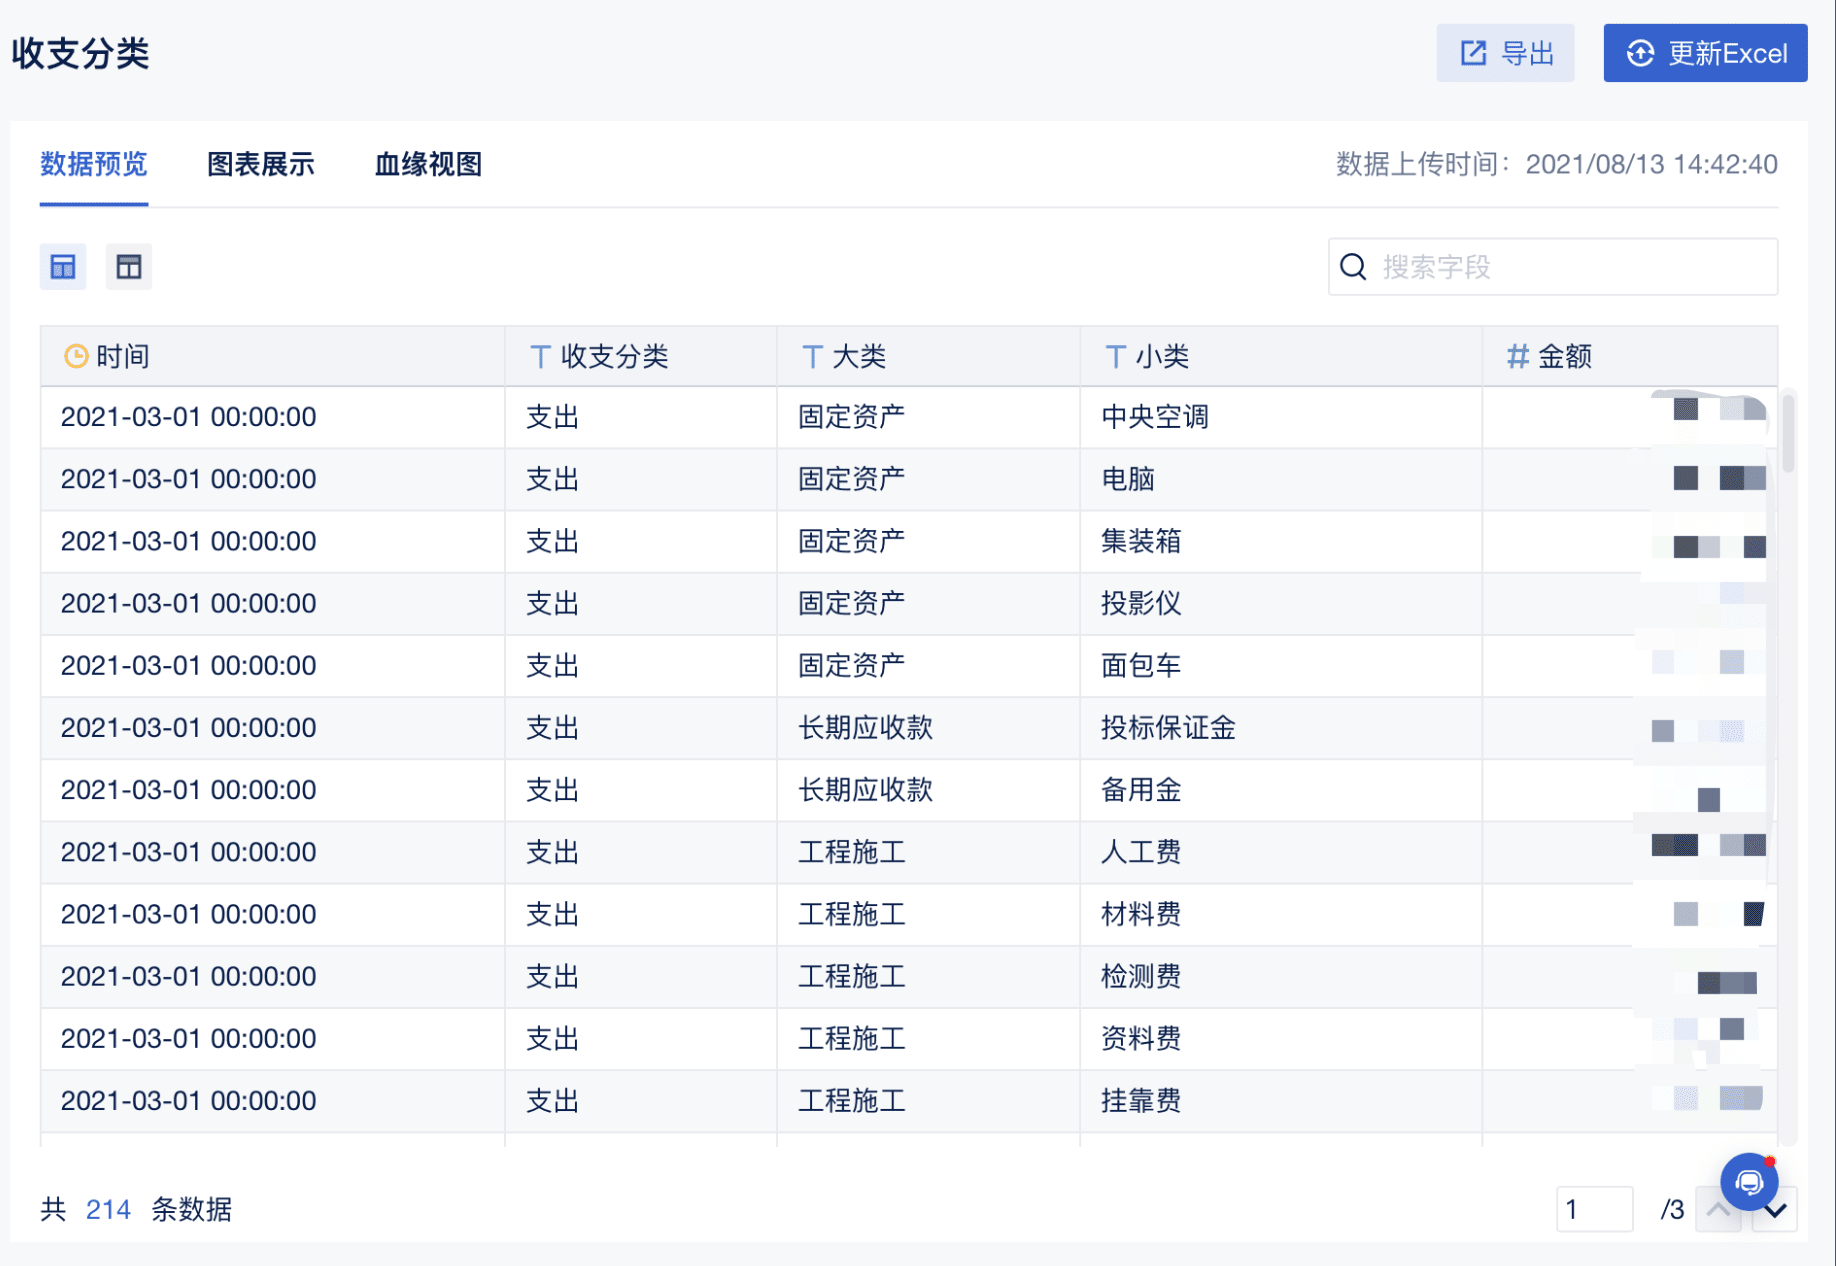The image size is (1836, 1266).
Task: Click the 214 record count
Action: click(x=108, y=1209)
